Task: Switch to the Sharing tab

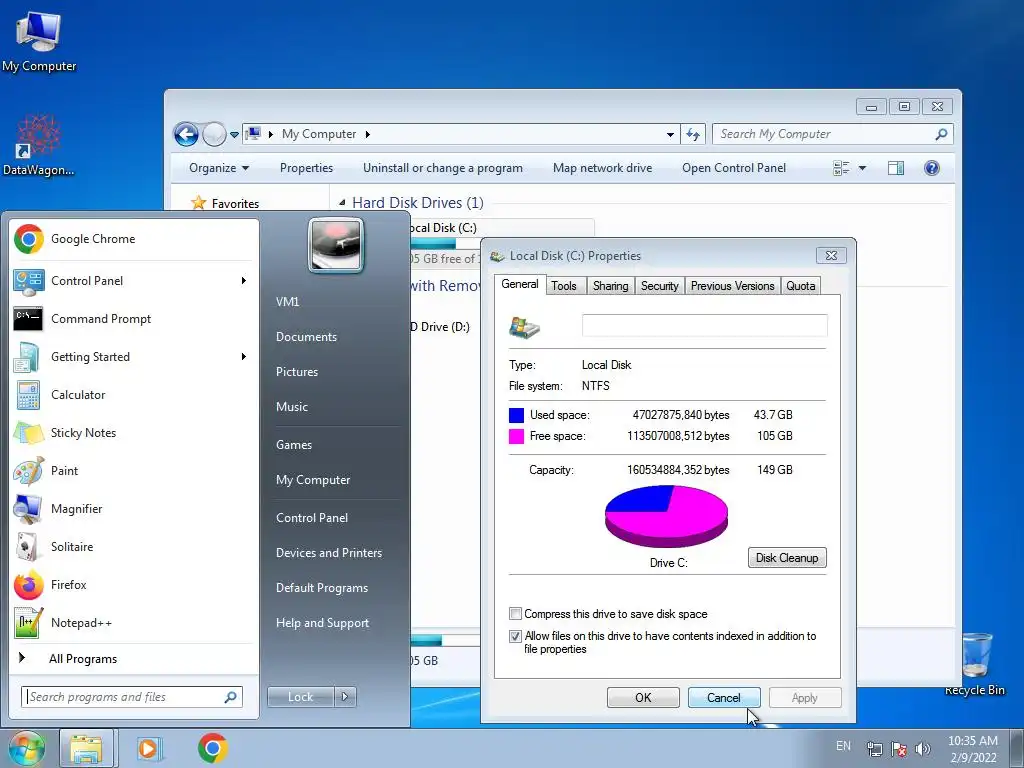Action: [611, 286]
